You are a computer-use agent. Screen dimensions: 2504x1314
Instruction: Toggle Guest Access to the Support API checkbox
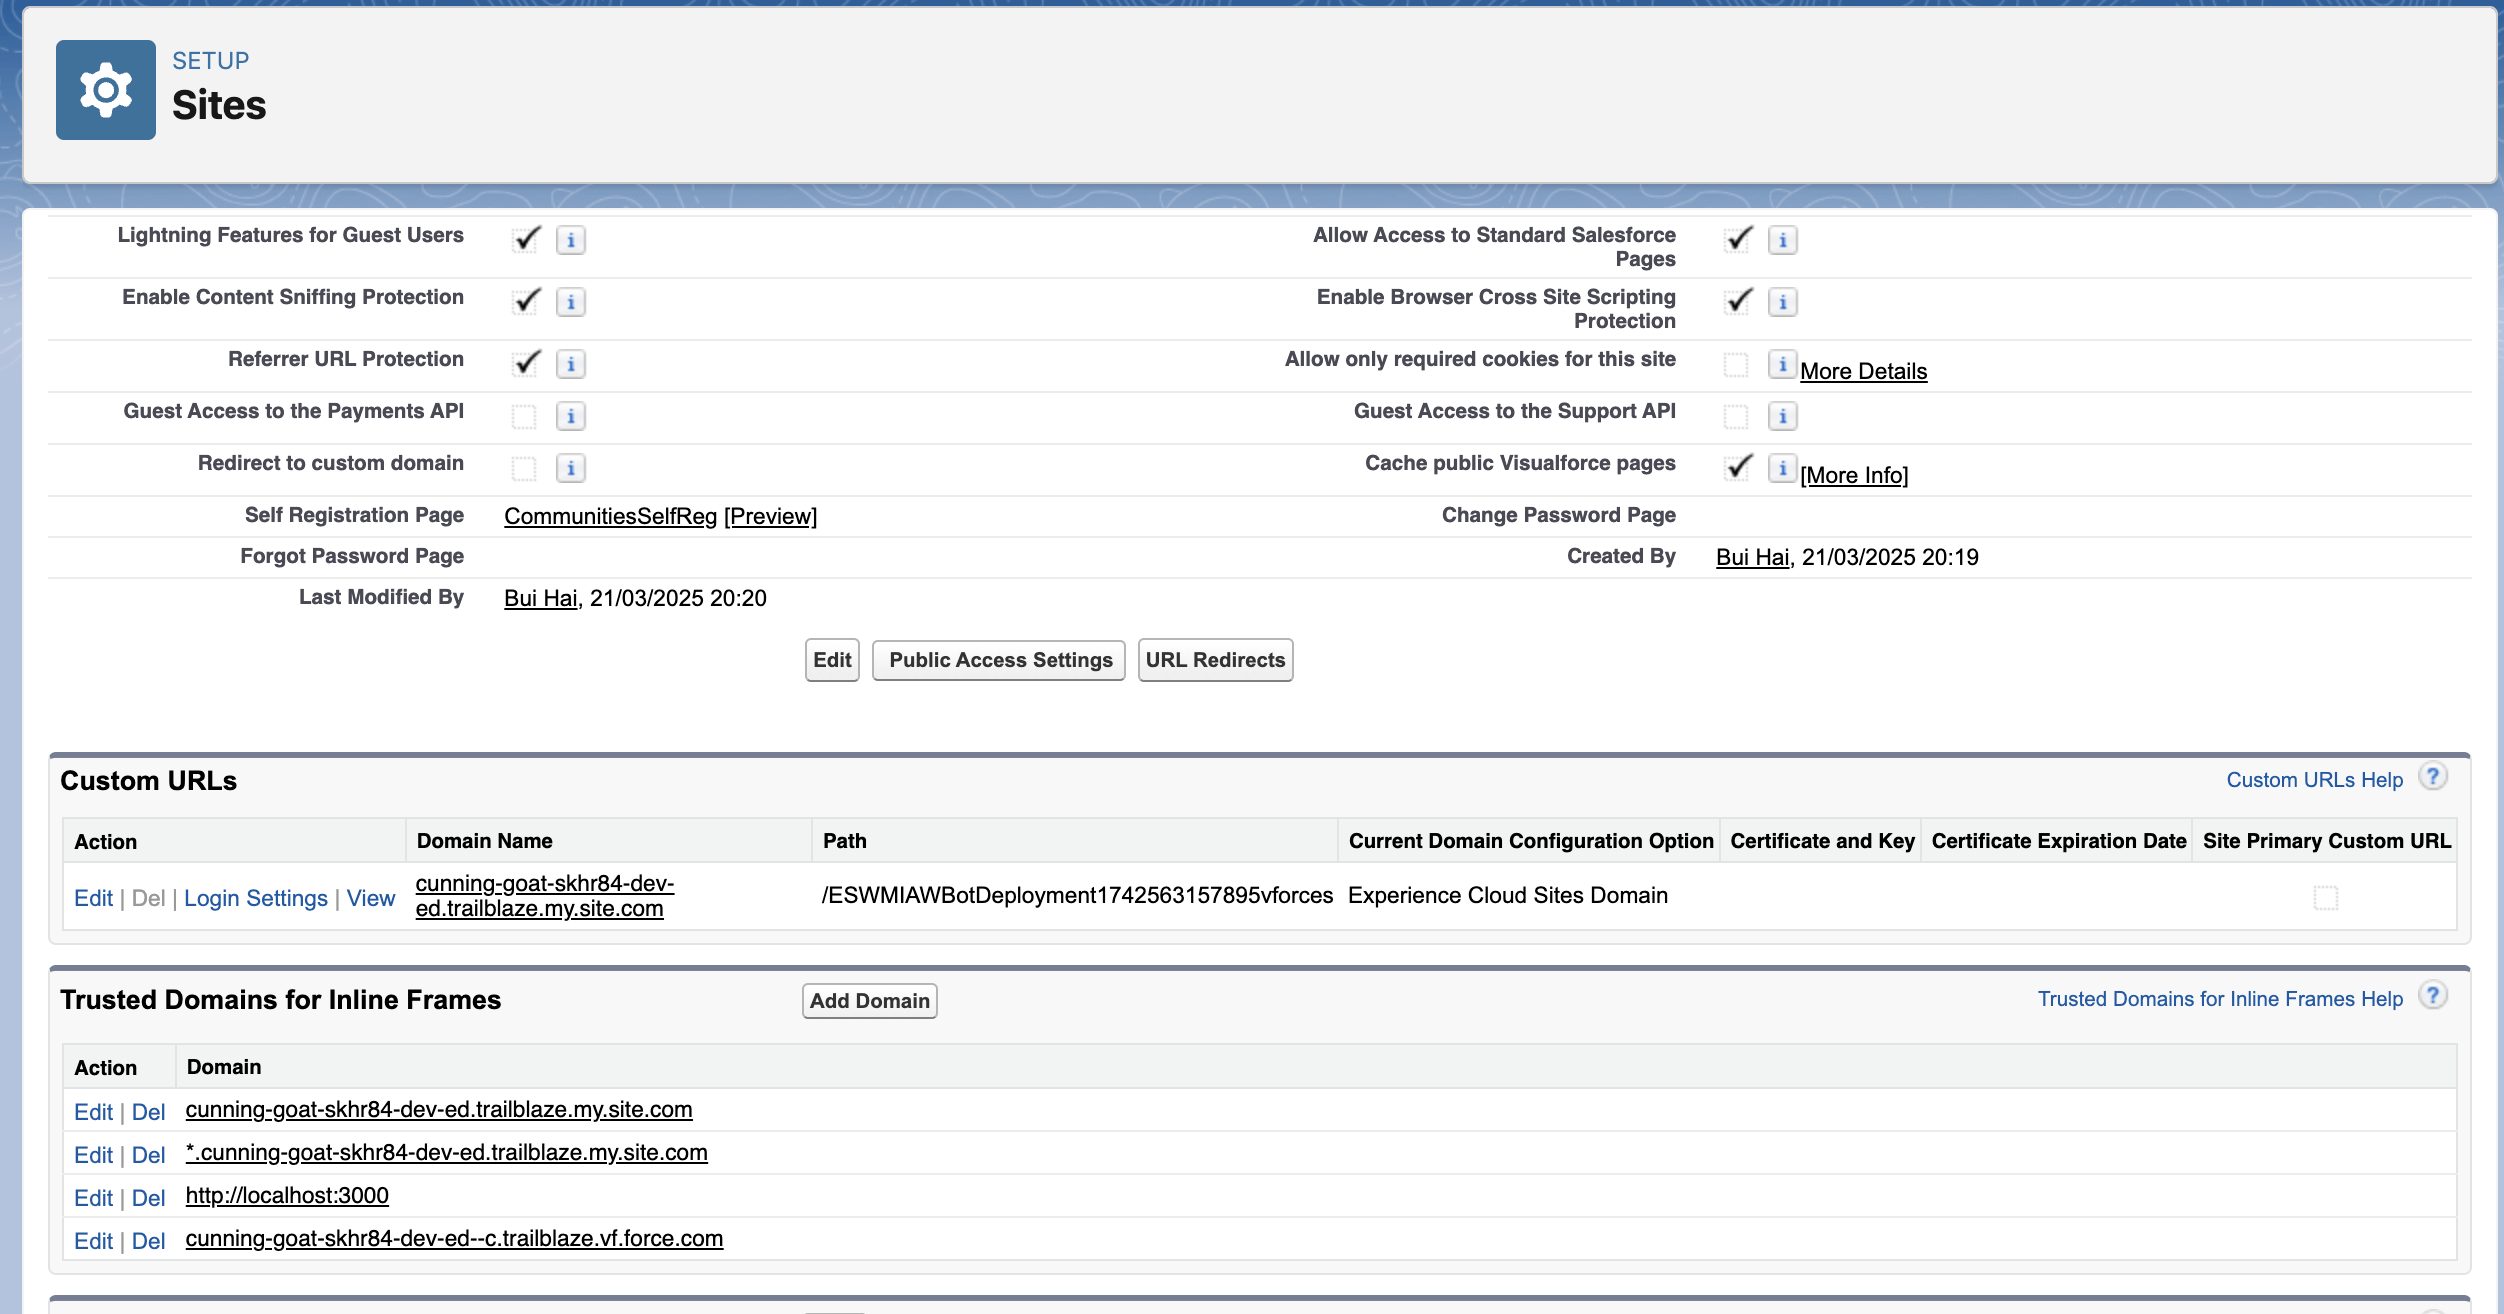pyautogui.click(x=1736, y=416)
